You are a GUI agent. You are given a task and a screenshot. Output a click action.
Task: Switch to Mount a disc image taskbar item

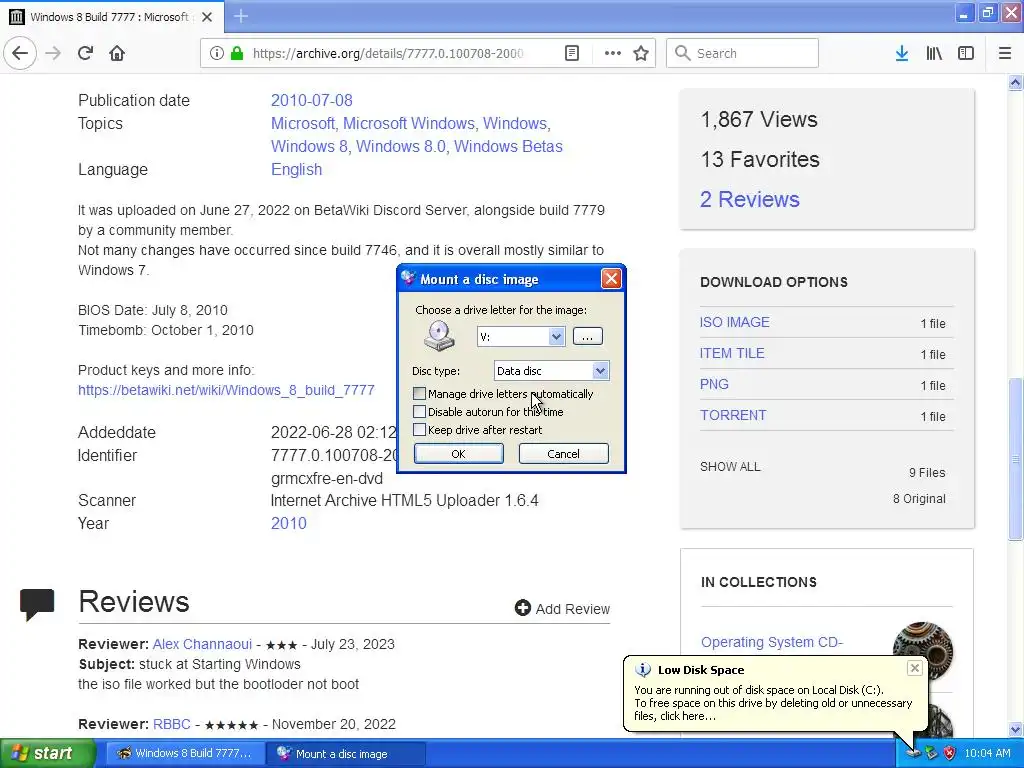point(346,753)
